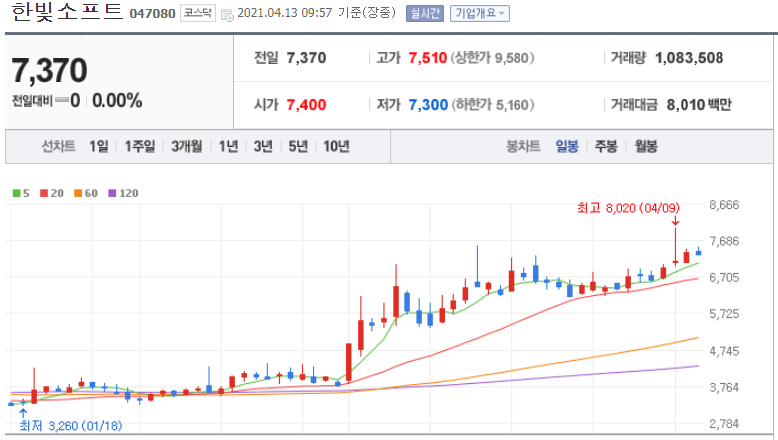
Task: Click the 저가 value 7,300
Action: pos(428,105)
